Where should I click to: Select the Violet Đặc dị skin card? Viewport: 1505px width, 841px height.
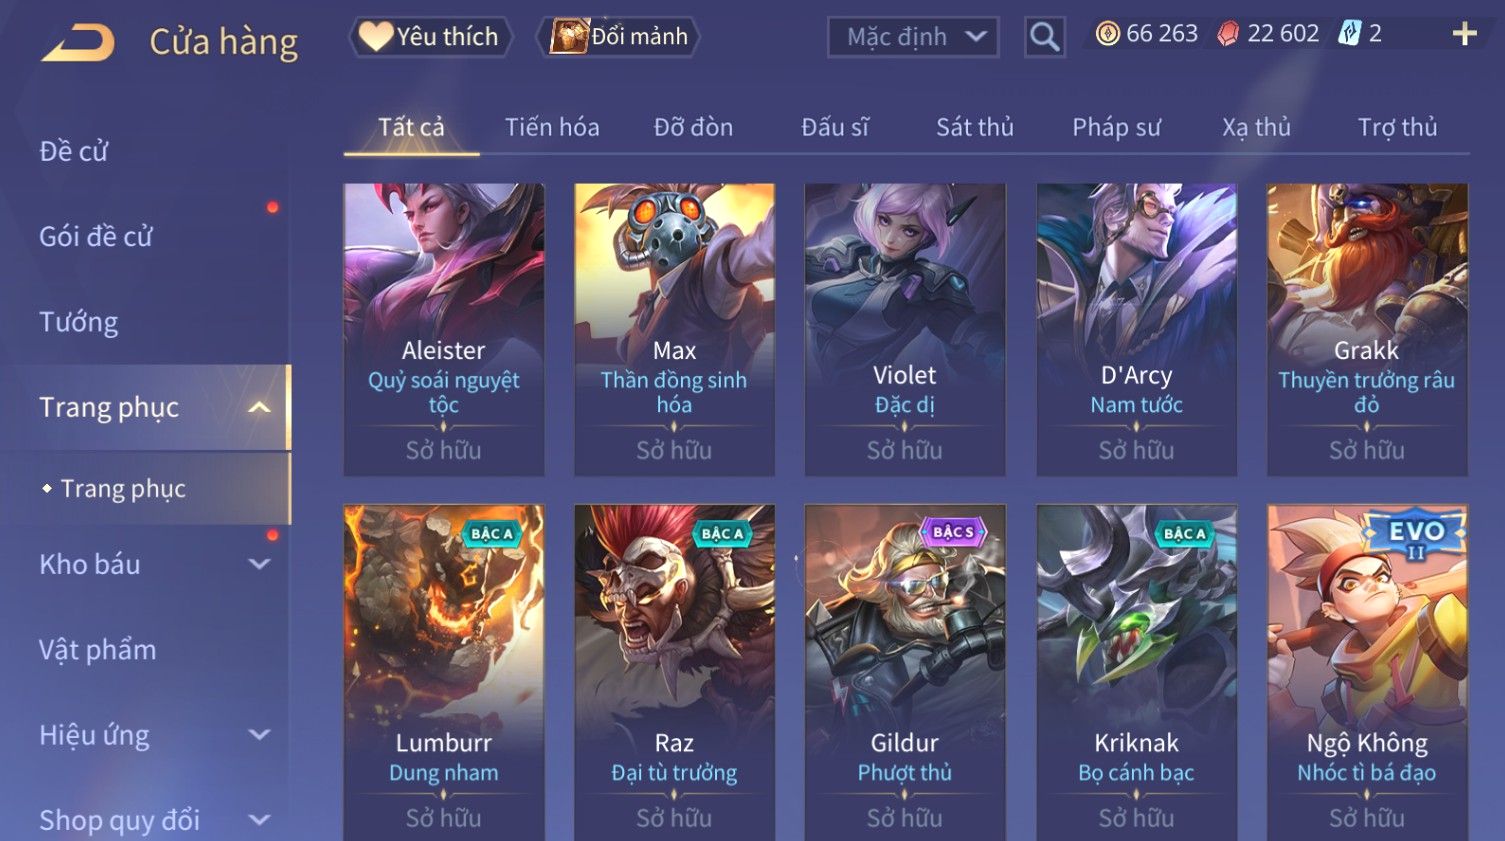point(905,329)
